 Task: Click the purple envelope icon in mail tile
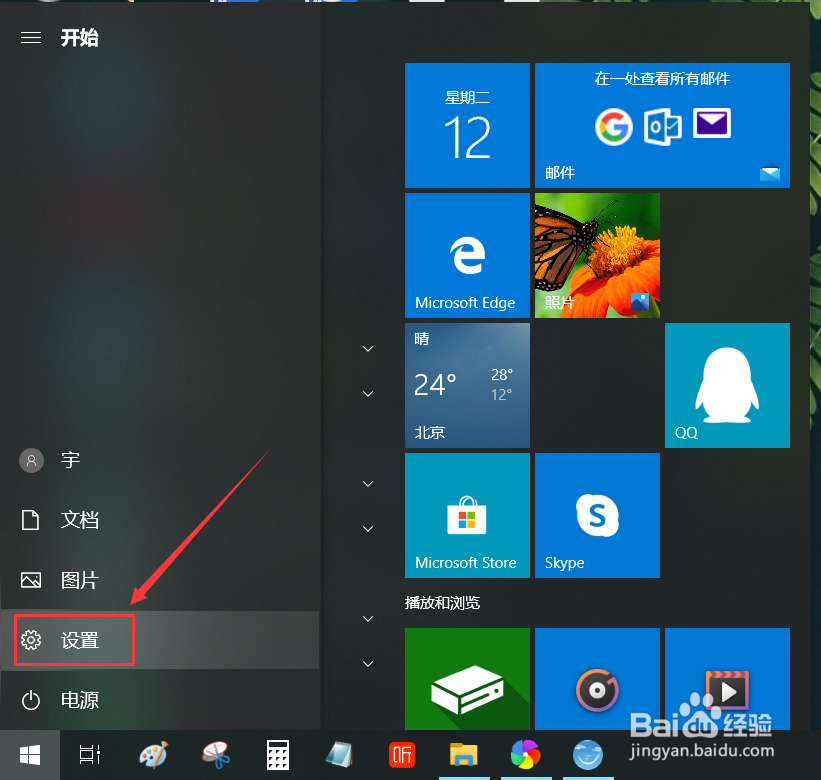(712, 124)
